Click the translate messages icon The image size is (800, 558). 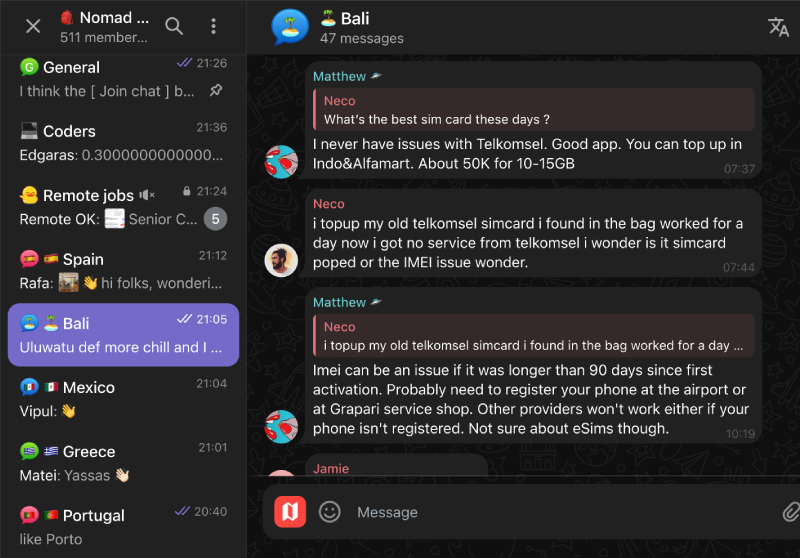(x=778, y=27)
